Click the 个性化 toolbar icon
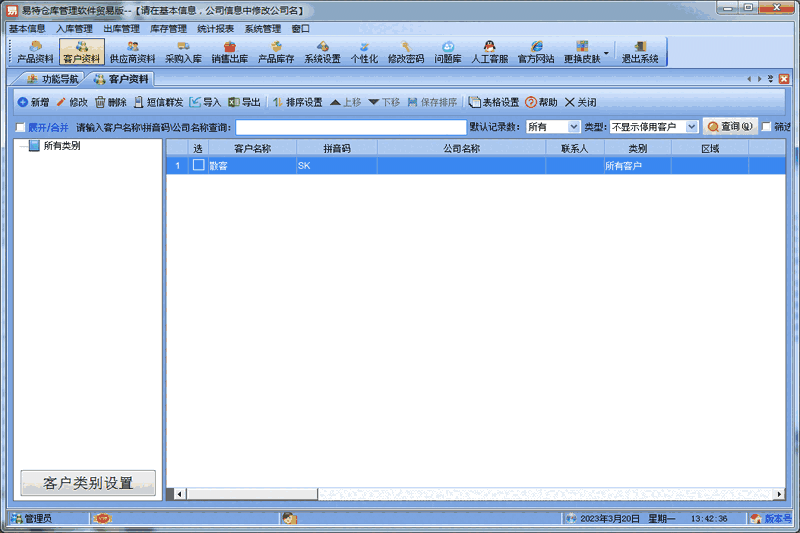 [x=364, y=52]
